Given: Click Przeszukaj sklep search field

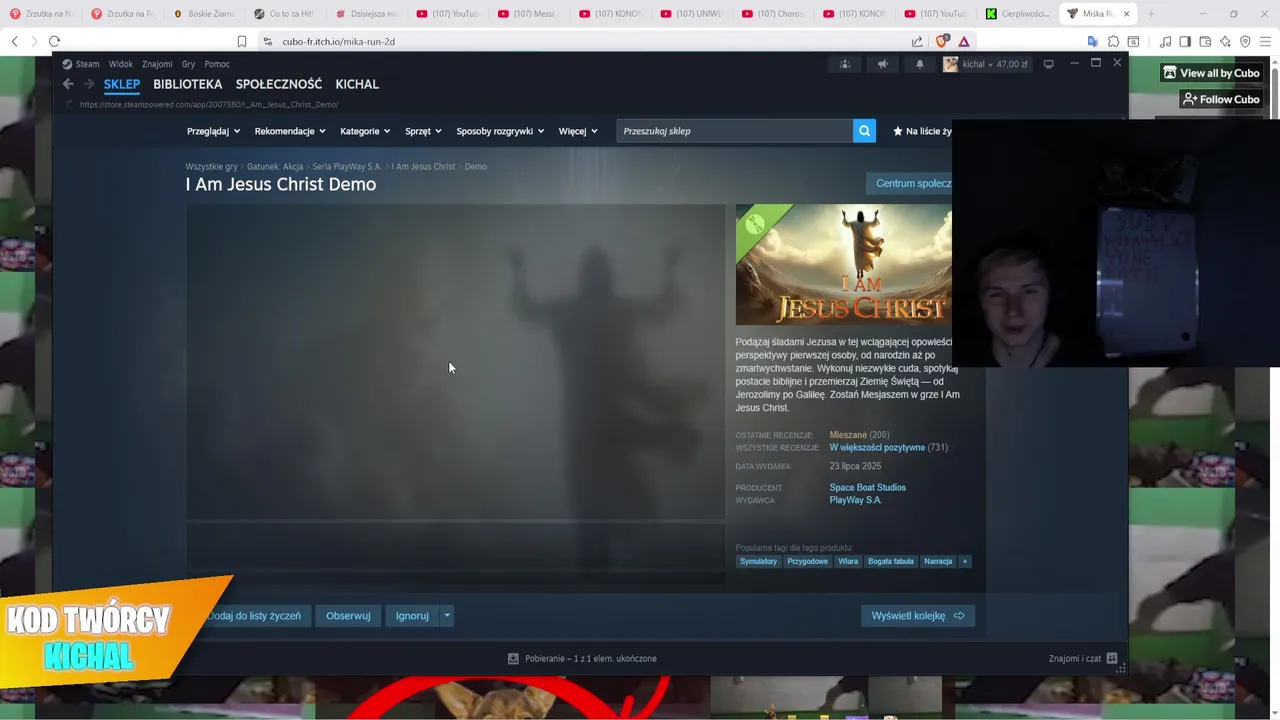Looking at the screenshot, I should click(734, 131).
